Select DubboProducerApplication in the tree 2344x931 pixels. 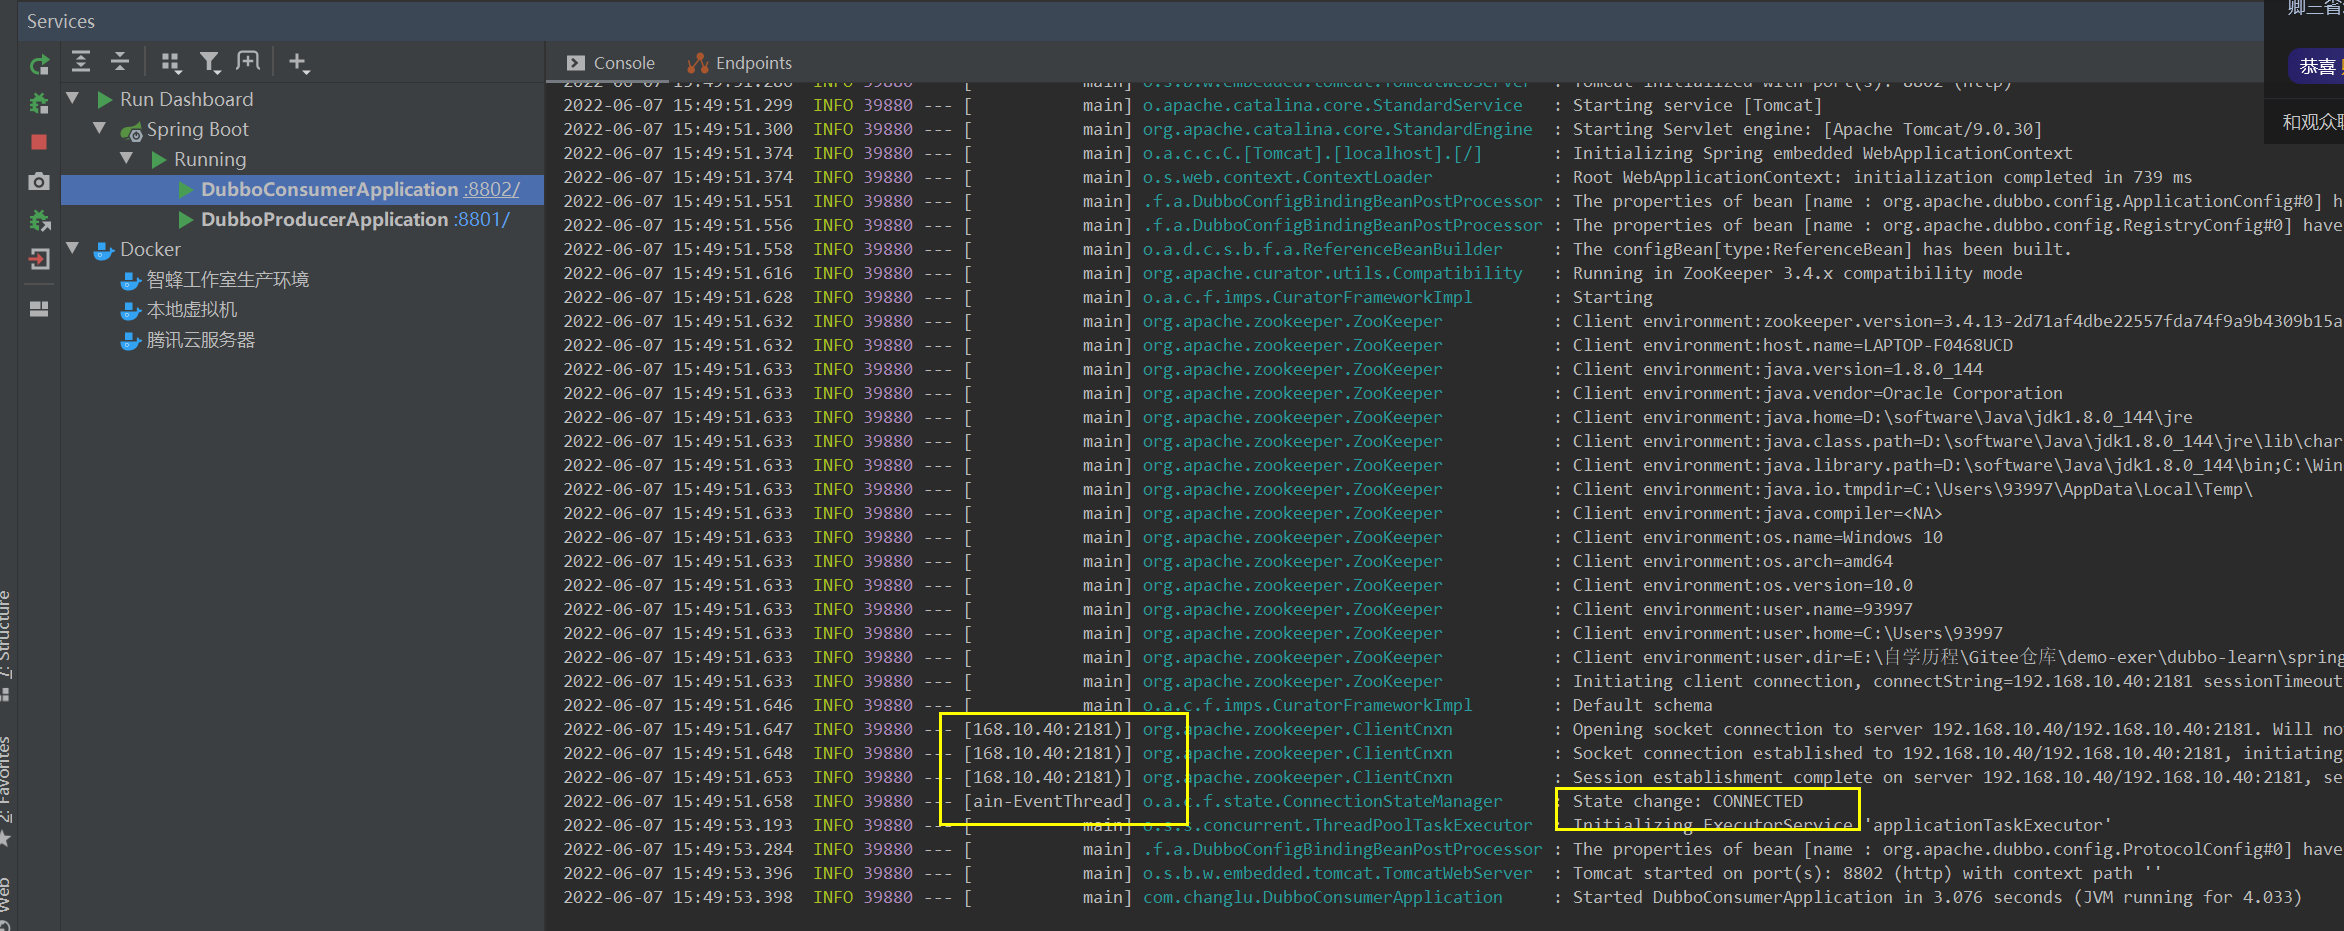[x=324, y=219]
